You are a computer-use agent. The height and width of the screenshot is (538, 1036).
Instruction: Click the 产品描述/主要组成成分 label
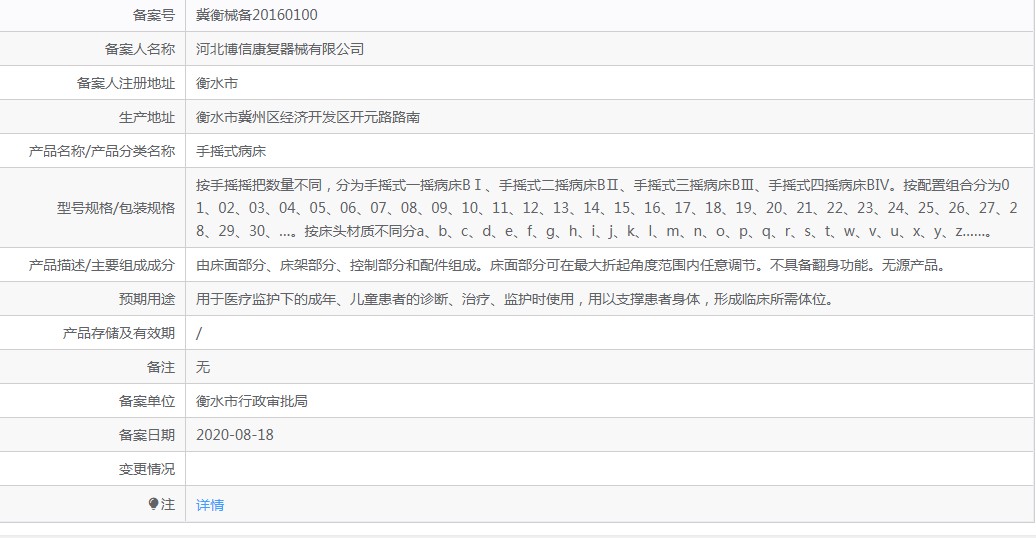102,266
